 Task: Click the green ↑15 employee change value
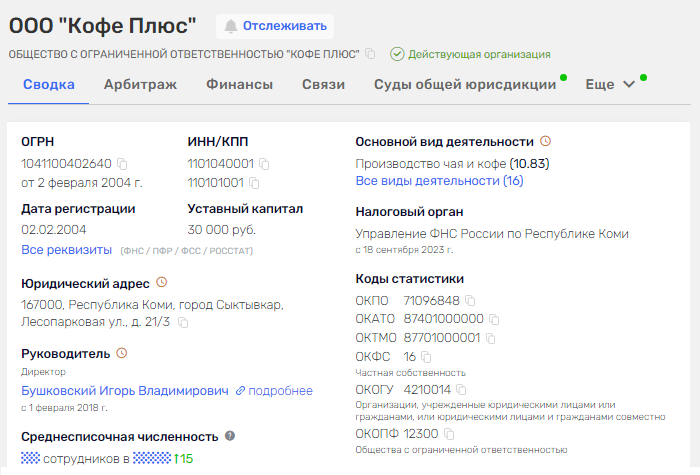[x=183, y=458]
